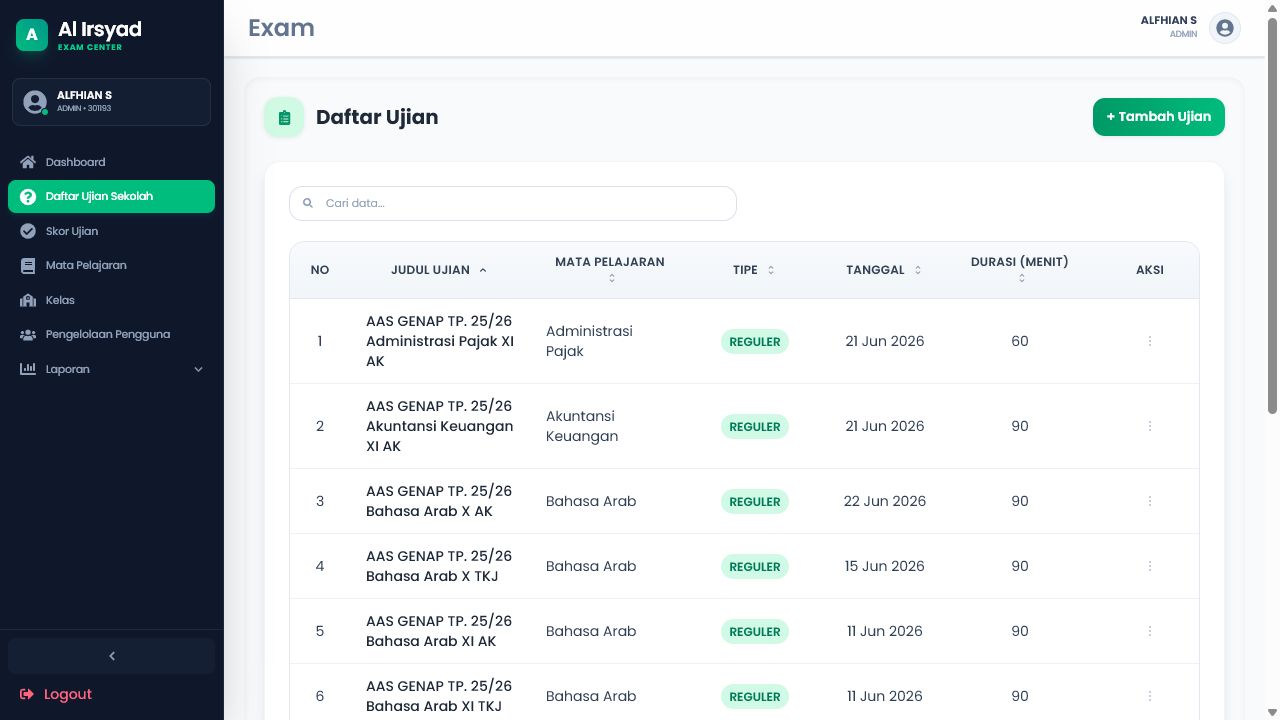This screenshot has height=720, width=1280.
Task: Click the Al Irsyad Exam Center title
Action: coord(99,35)
